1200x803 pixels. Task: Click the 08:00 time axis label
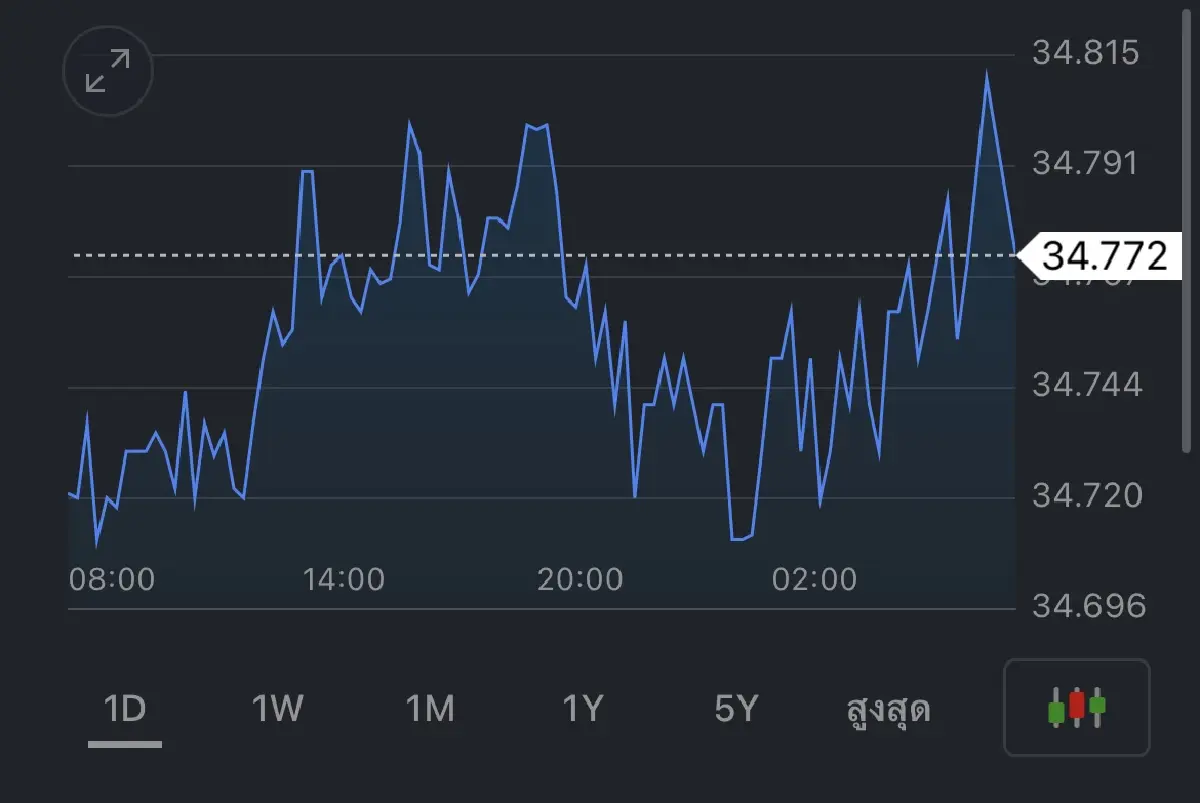(x=112, y=579)
